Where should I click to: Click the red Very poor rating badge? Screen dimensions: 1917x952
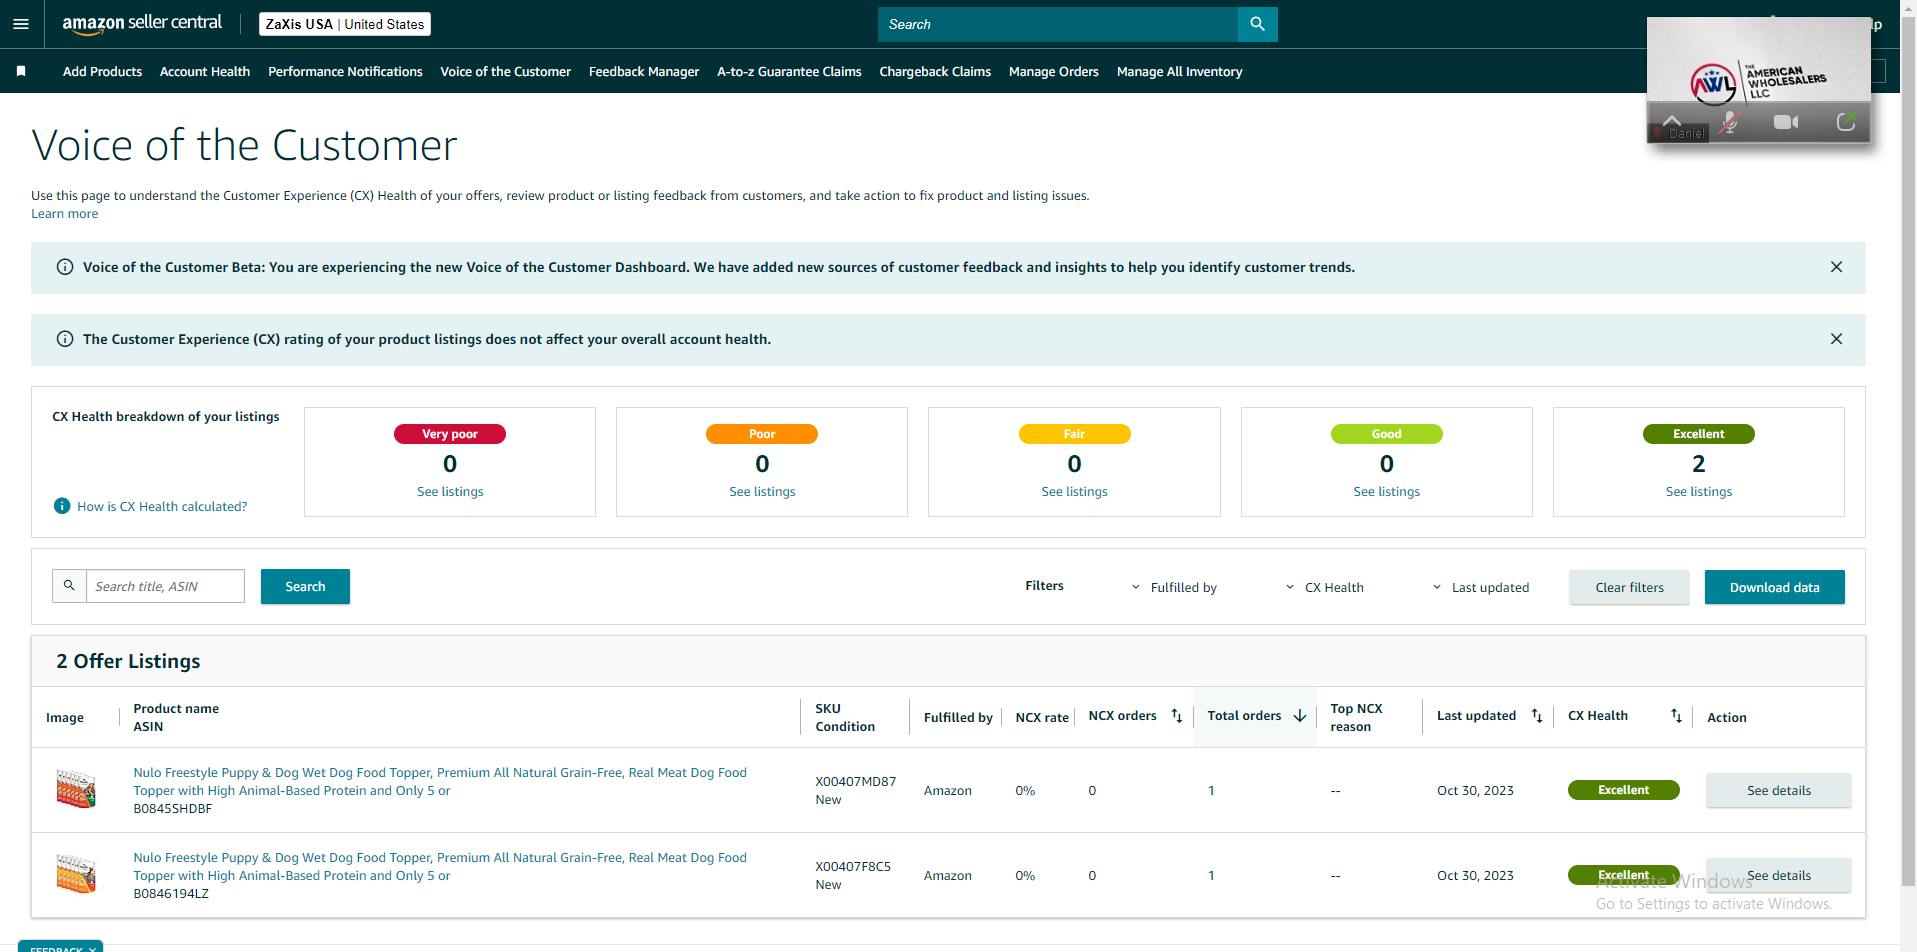click(x=450, y=434)
